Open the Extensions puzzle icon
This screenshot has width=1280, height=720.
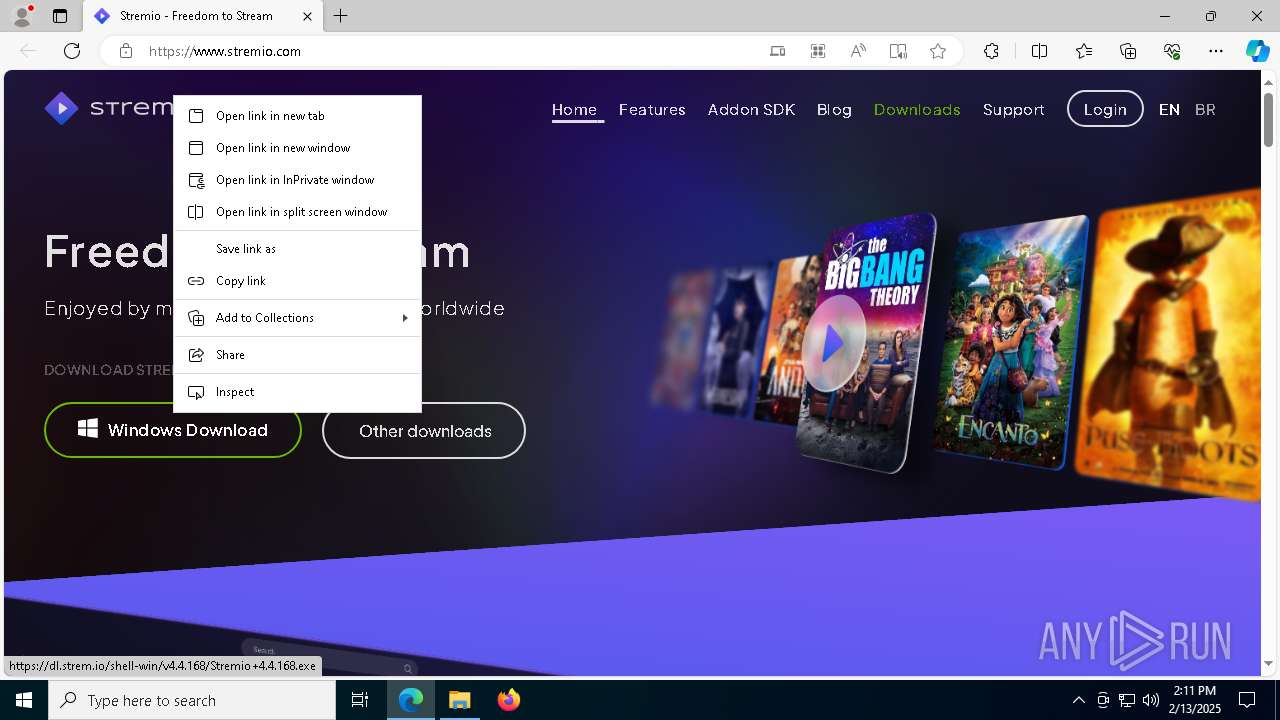click(991, 51)
